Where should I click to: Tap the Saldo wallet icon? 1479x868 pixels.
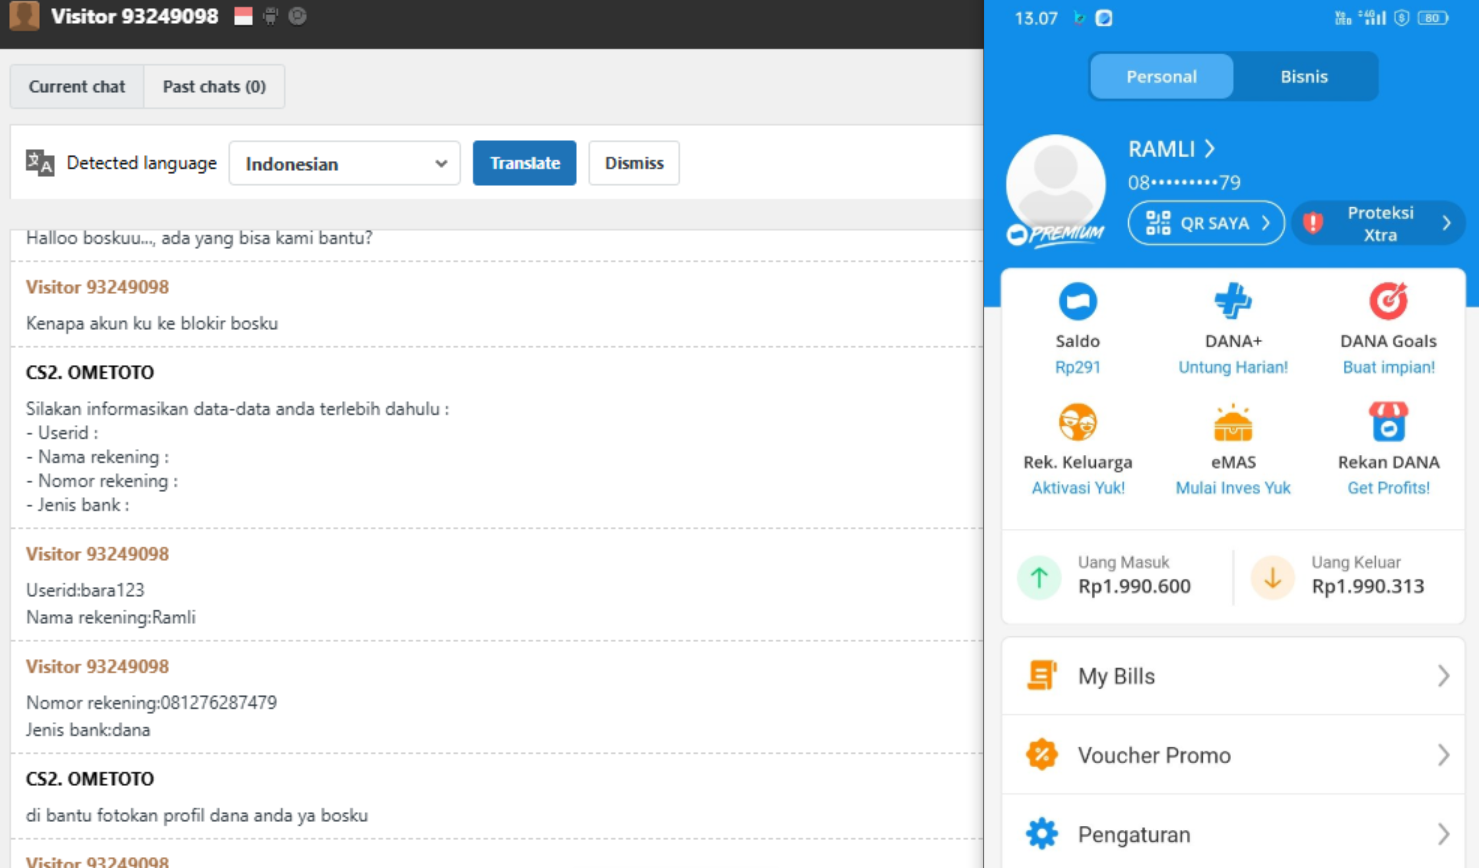[x=1077, y=301]
